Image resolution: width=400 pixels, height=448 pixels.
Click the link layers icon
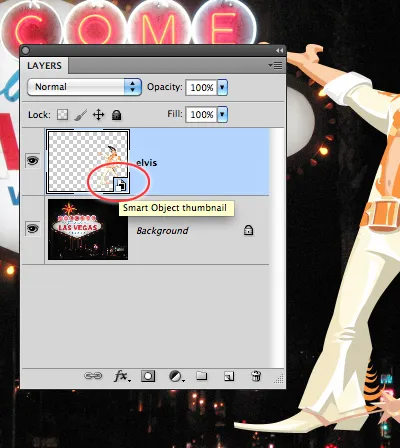point(93,376)
